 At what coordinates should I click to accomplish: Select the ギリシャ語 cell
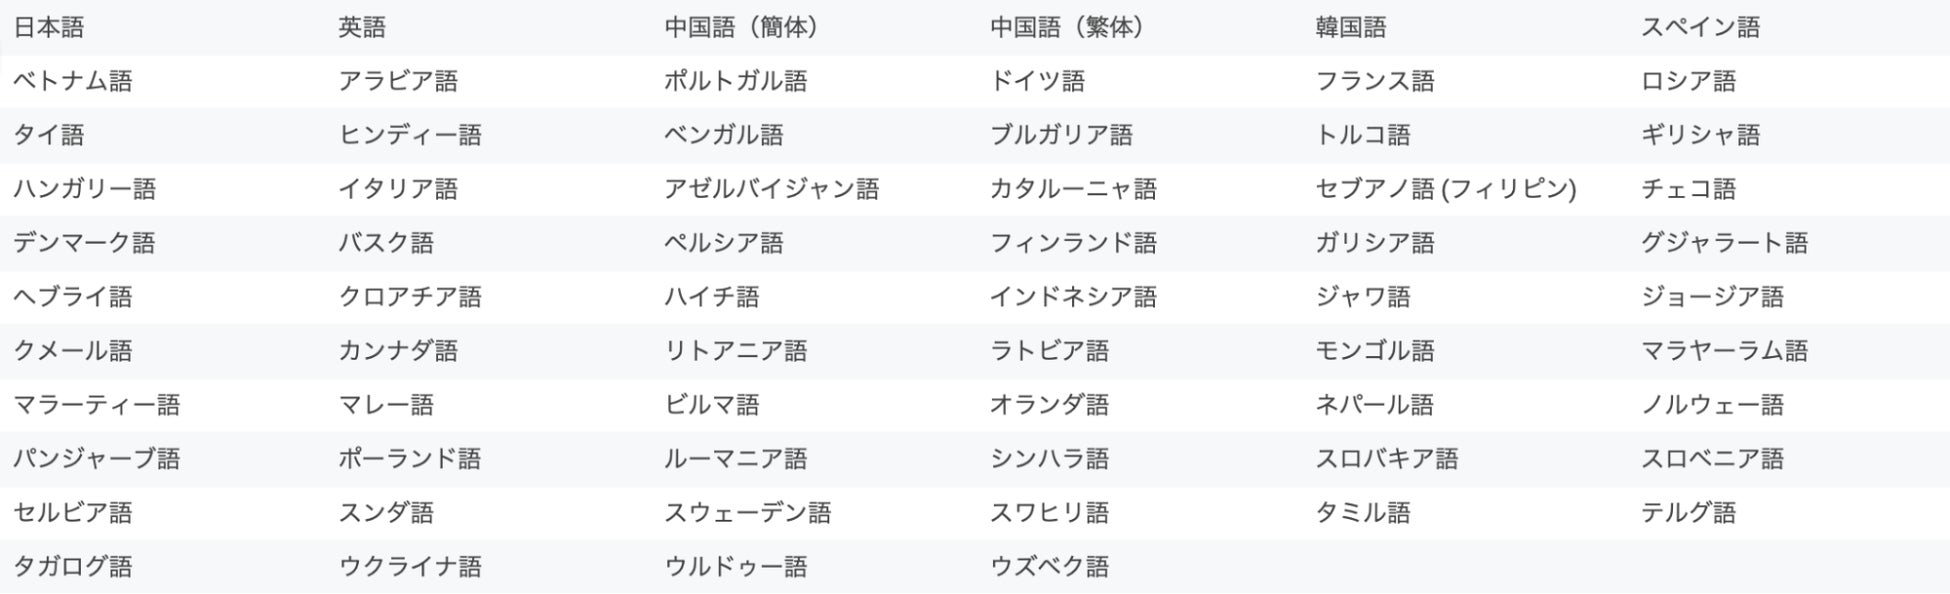[1700, 136]
